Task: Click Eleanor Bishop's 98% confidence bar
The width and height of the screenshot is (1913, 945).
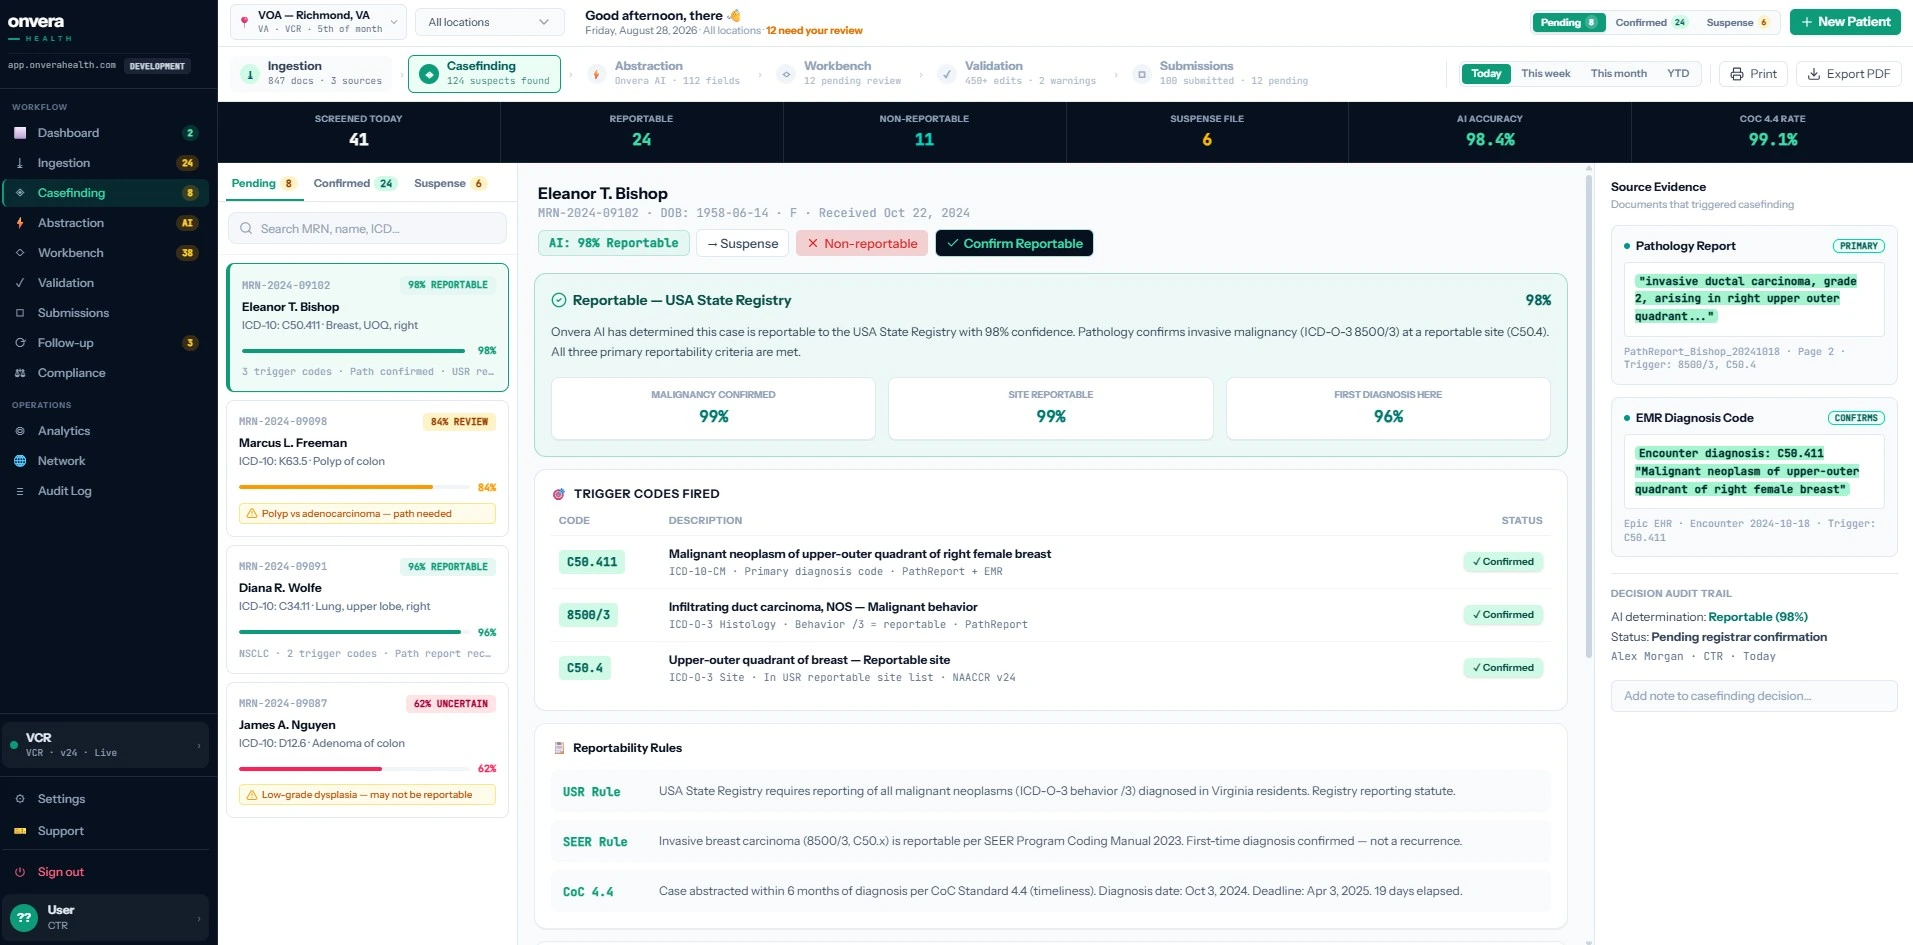Action: click(x=353, y=351)
